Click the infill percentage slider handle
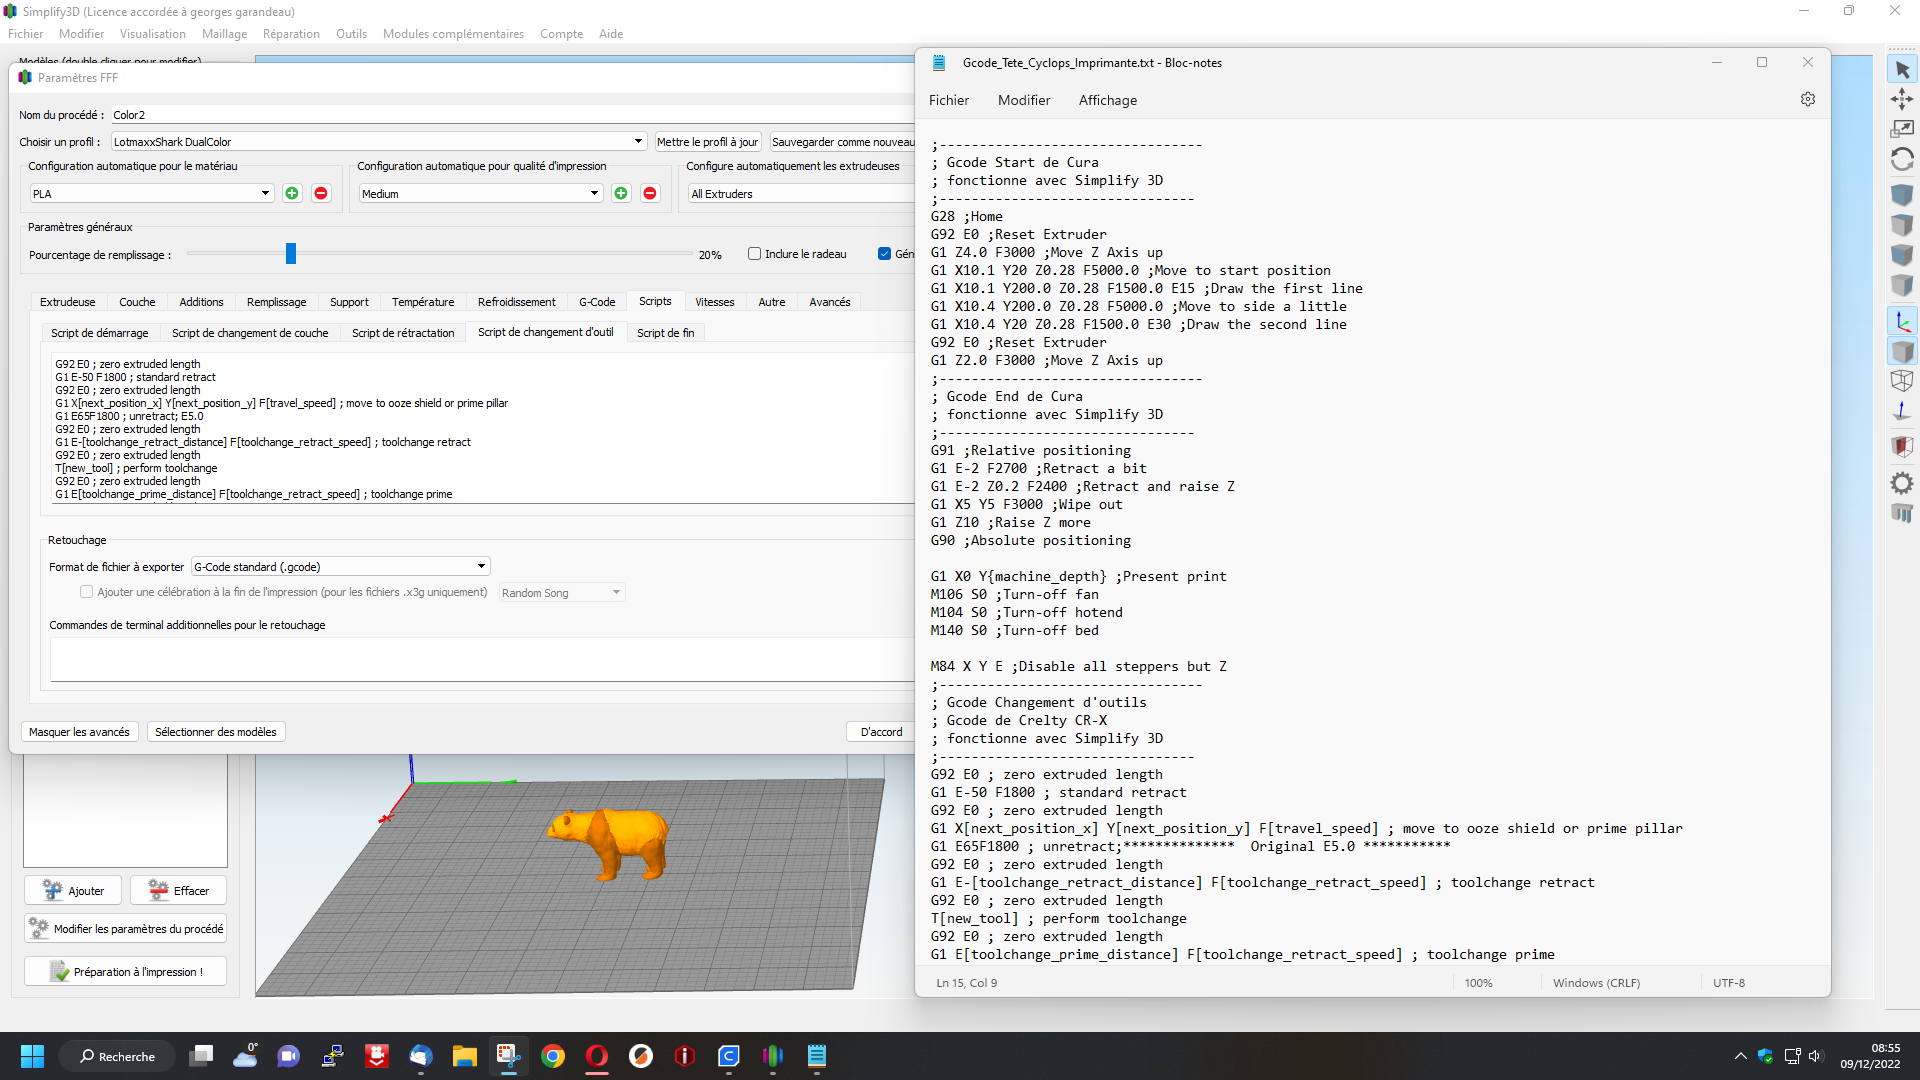 [291, 254]
